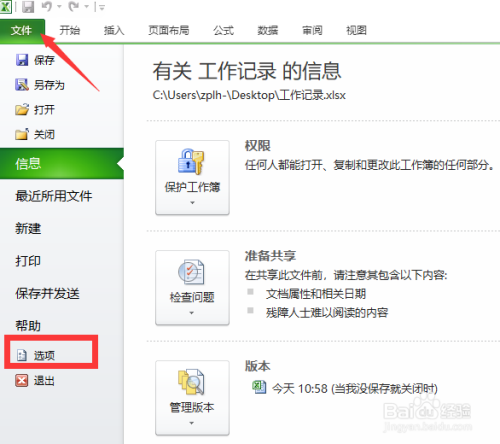
Task: Click the 残障人士难以阅读的内容 list item
Action: tap(327, 313)
